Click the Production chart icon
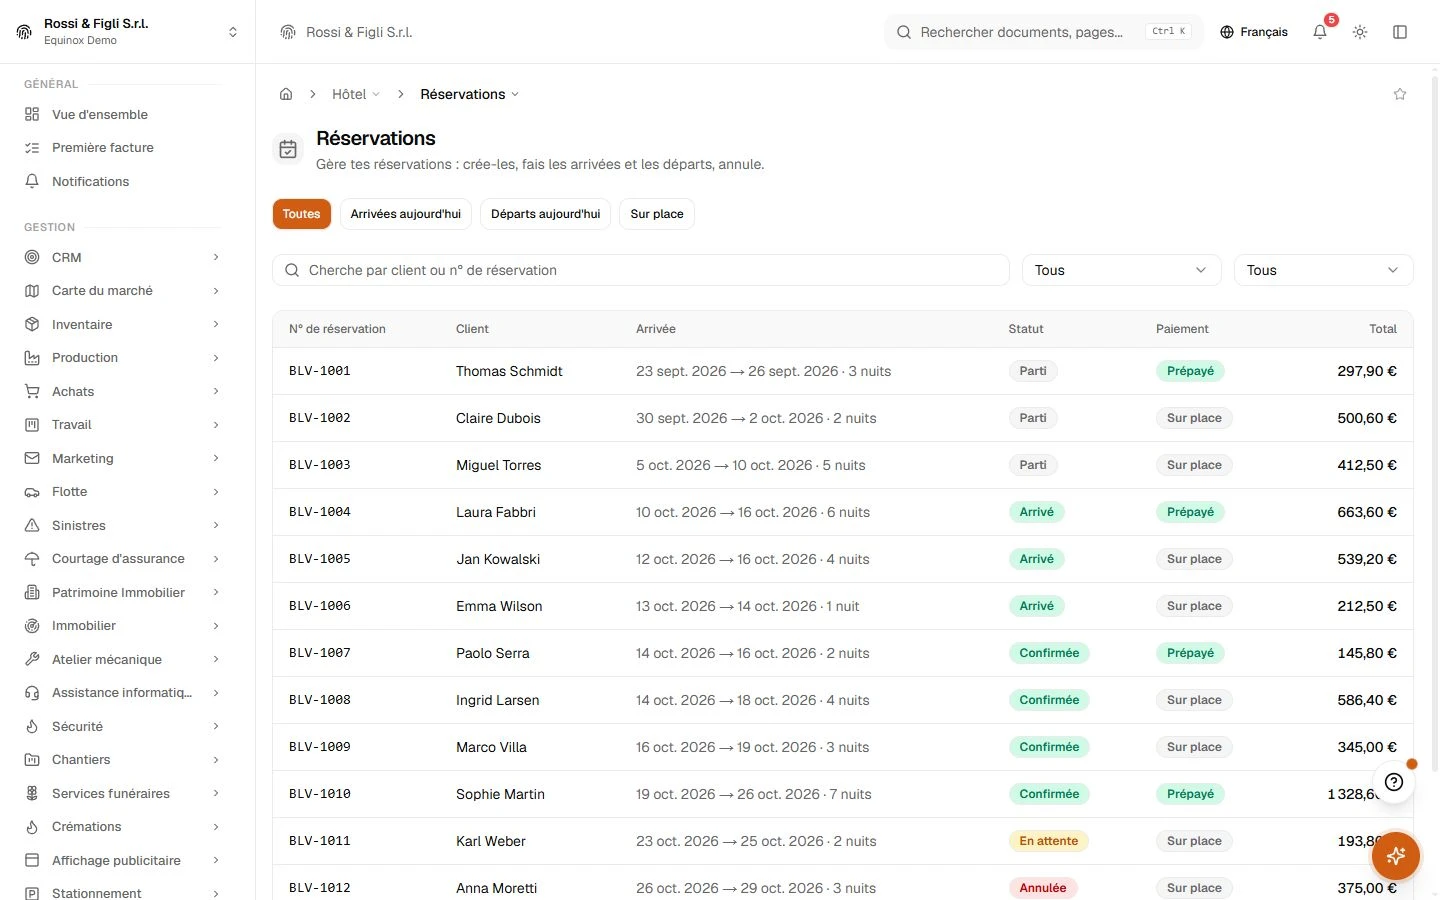 [x=32, y=358]
